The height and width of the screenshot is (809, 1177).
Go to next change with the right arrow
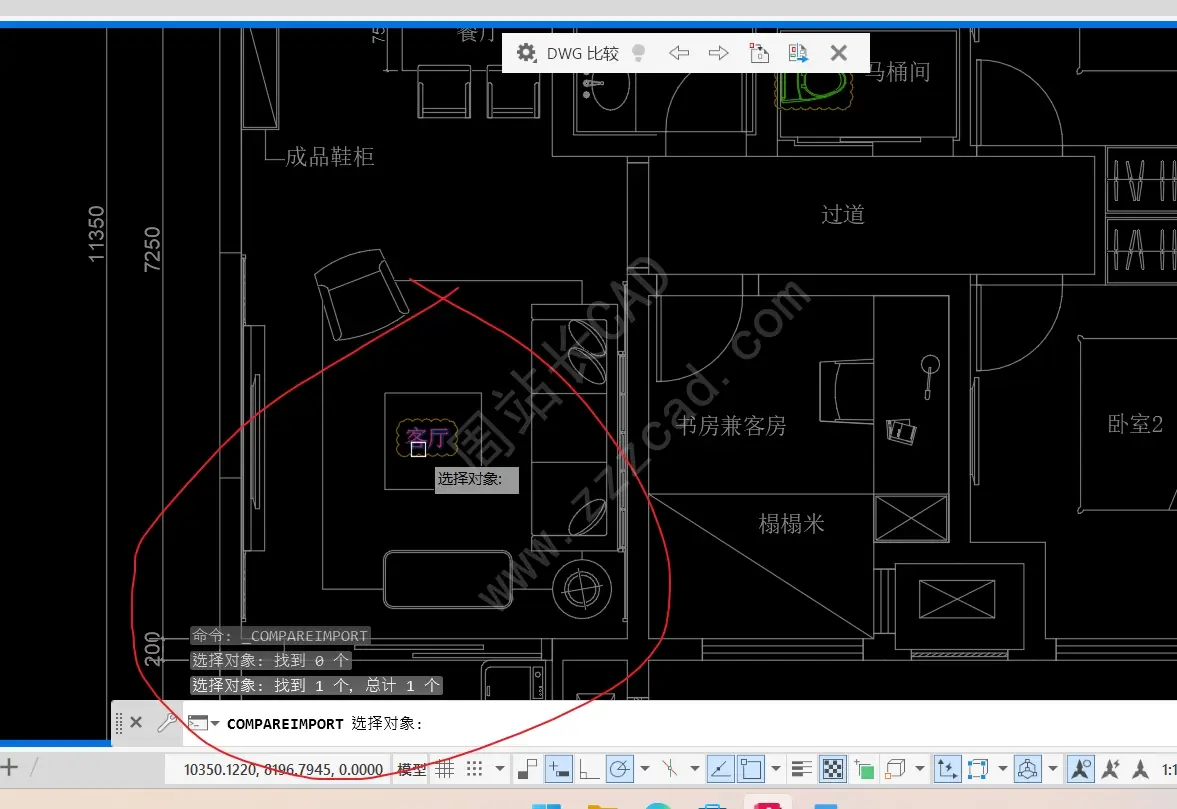coord(718,53)
